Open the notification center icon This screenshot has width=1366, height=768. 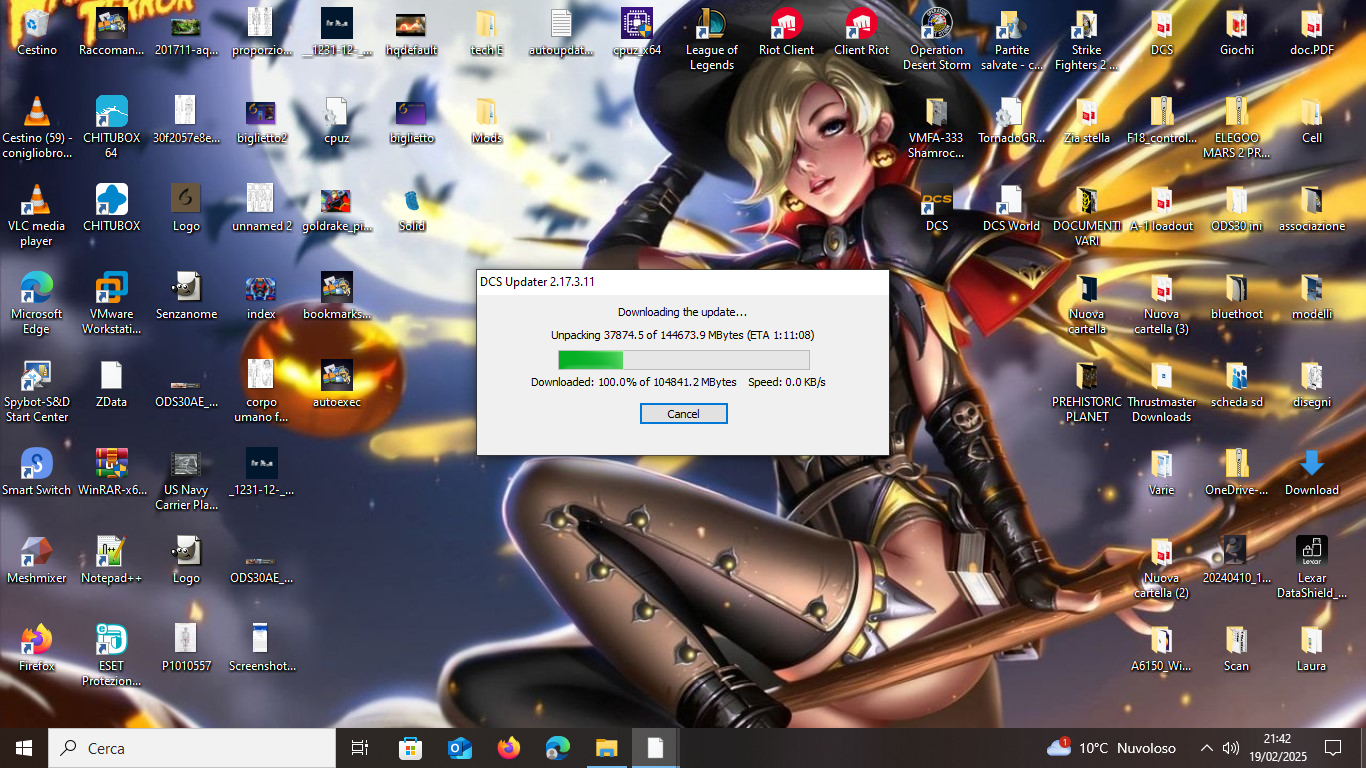[1332, 748]
